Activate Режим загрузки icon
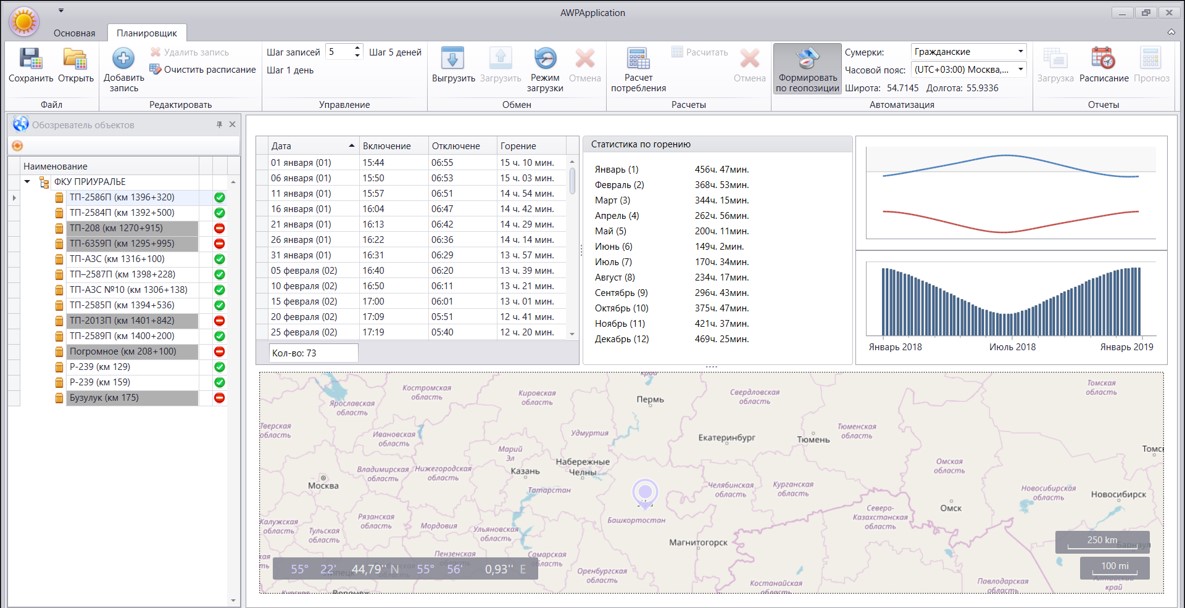This screenshot has width=1185, height=608. 545,58
